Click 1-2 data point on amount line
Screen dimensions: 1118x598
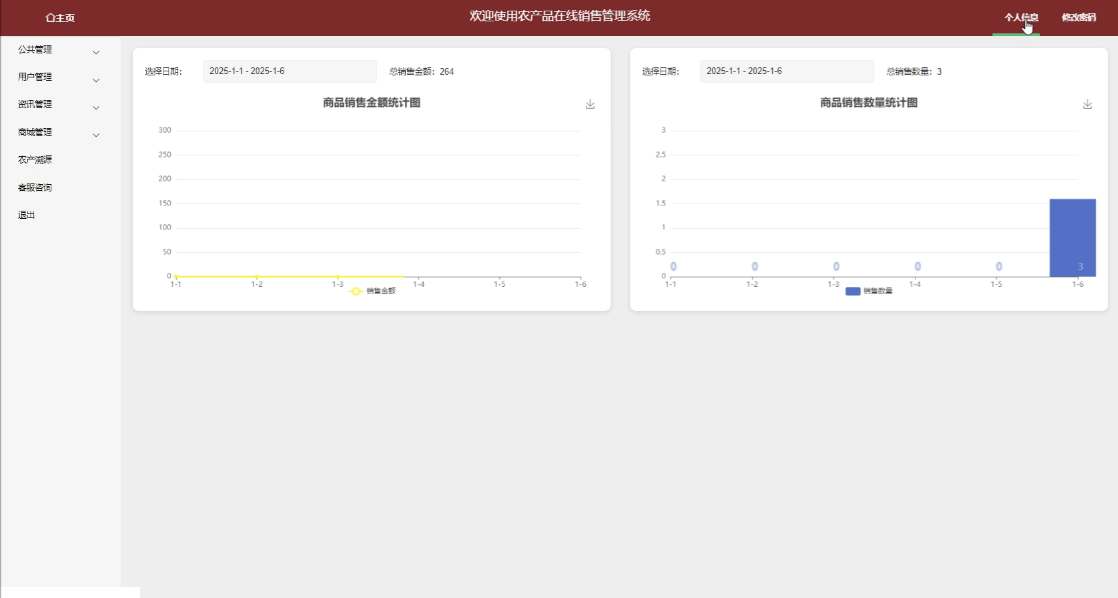tap(257, 276)
